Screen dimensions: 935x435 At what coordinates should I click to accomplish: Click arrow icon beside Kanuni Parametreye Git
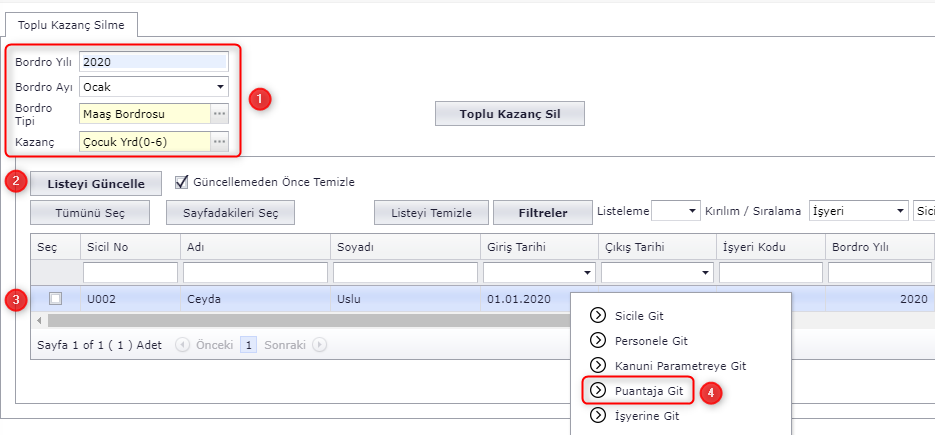[x=599, y=366]
